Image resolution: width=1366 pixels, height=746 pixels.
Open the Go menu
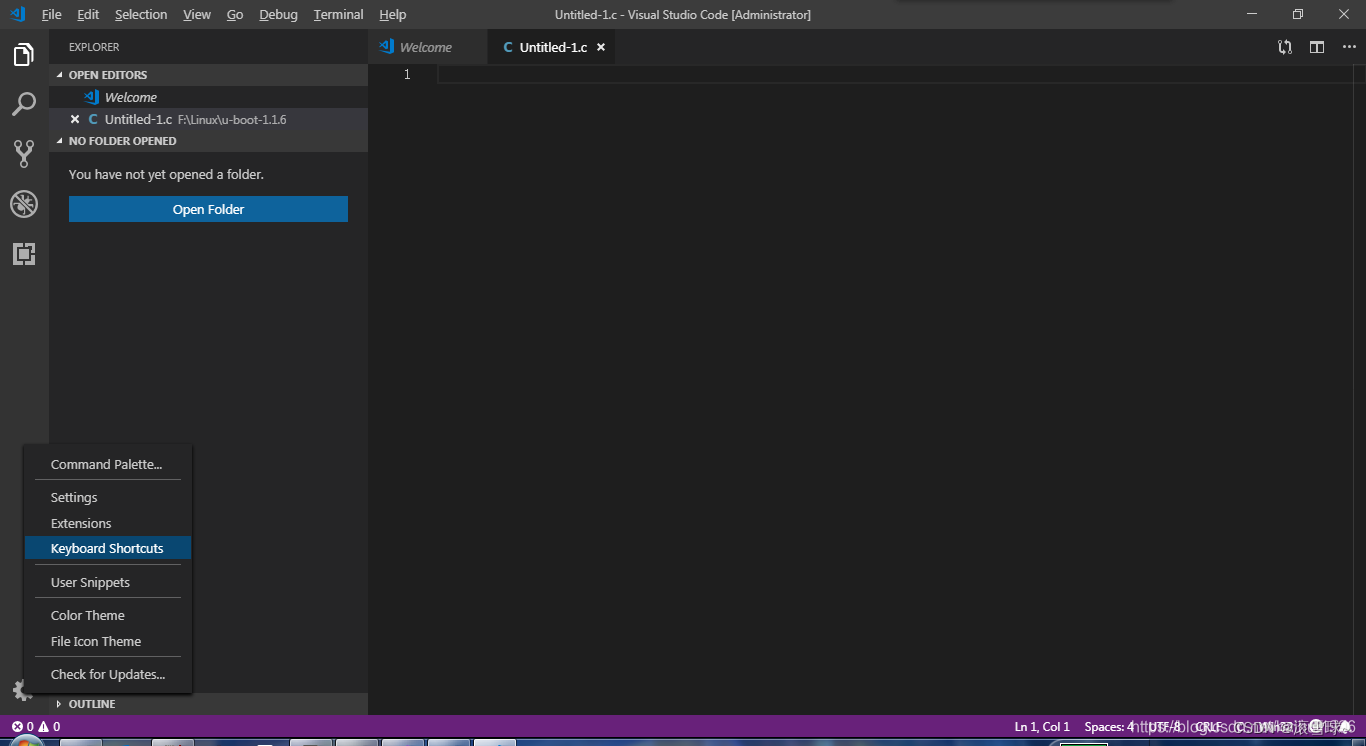point(235,14)
